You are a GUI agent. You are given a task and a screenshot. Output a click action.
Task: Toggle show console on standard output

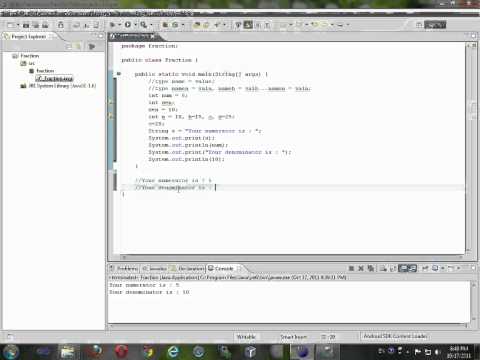click(404, 268)
